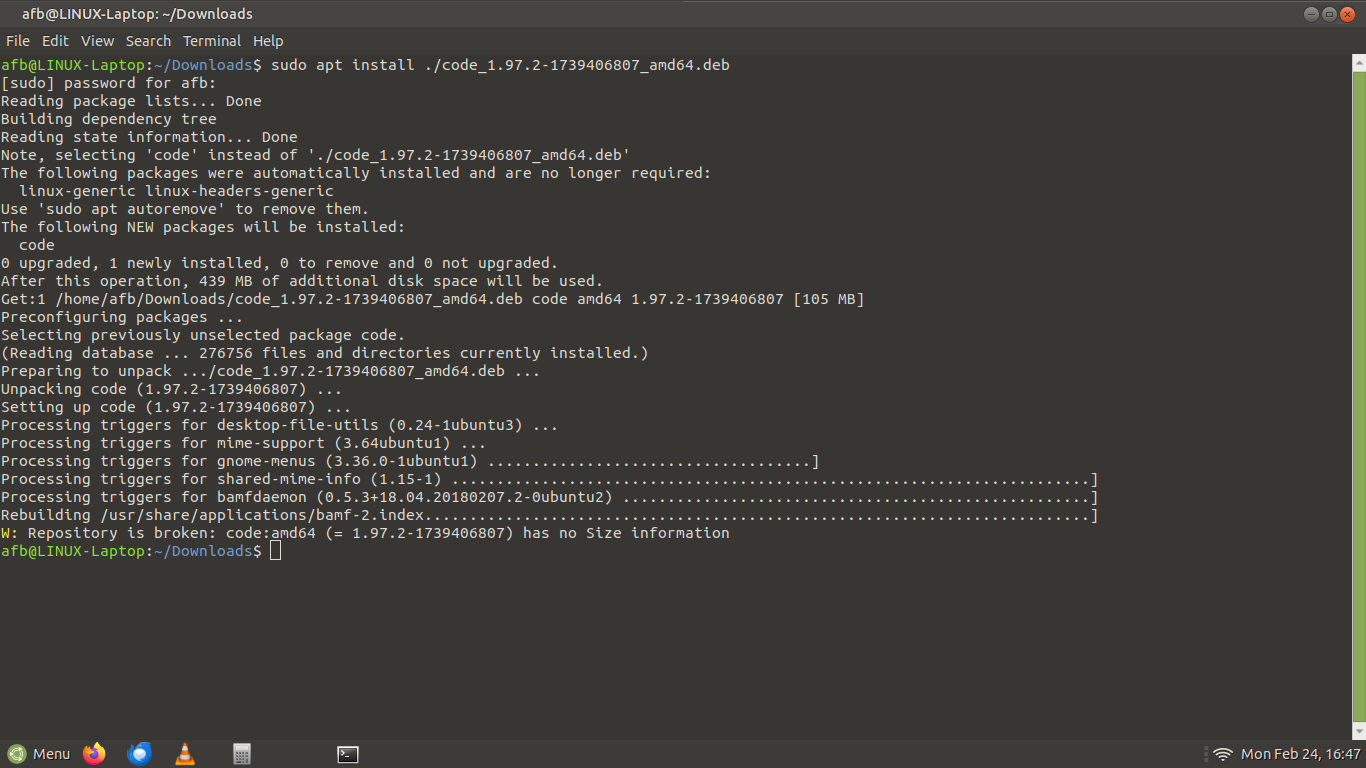Open the Help menu
1366x768 pixels.
tap(268, 41)
